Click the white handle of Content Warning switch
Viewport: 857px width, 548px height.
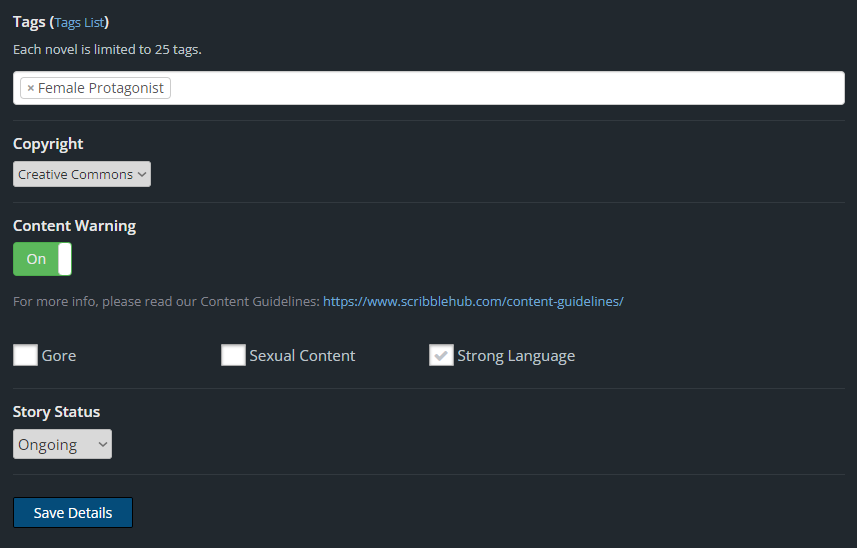point(65,259)
